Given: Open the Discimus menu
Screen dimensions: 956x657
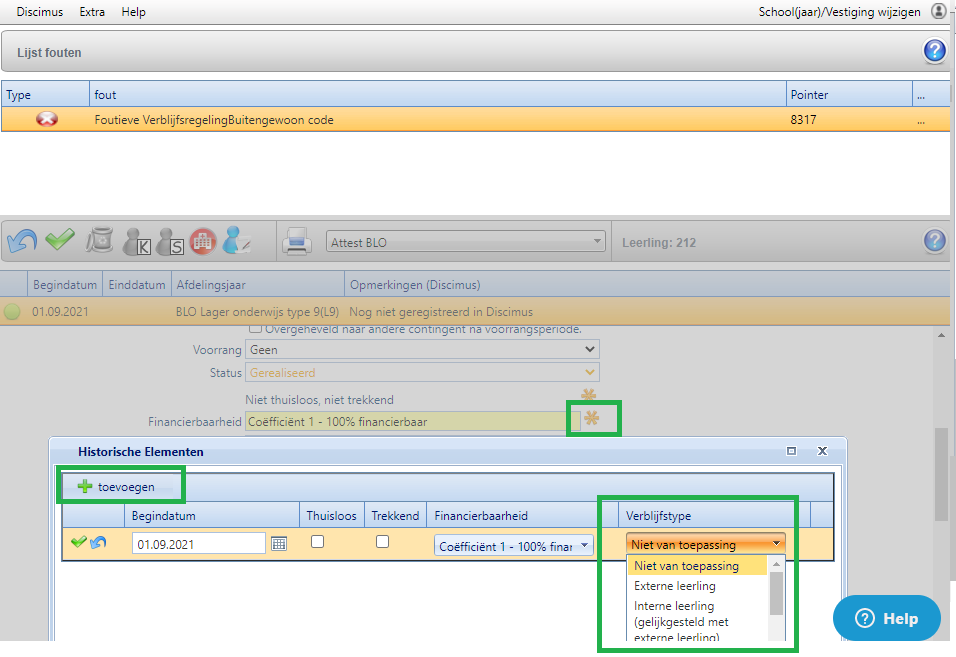Looking at the screenshot, I should tap(40, 12).
